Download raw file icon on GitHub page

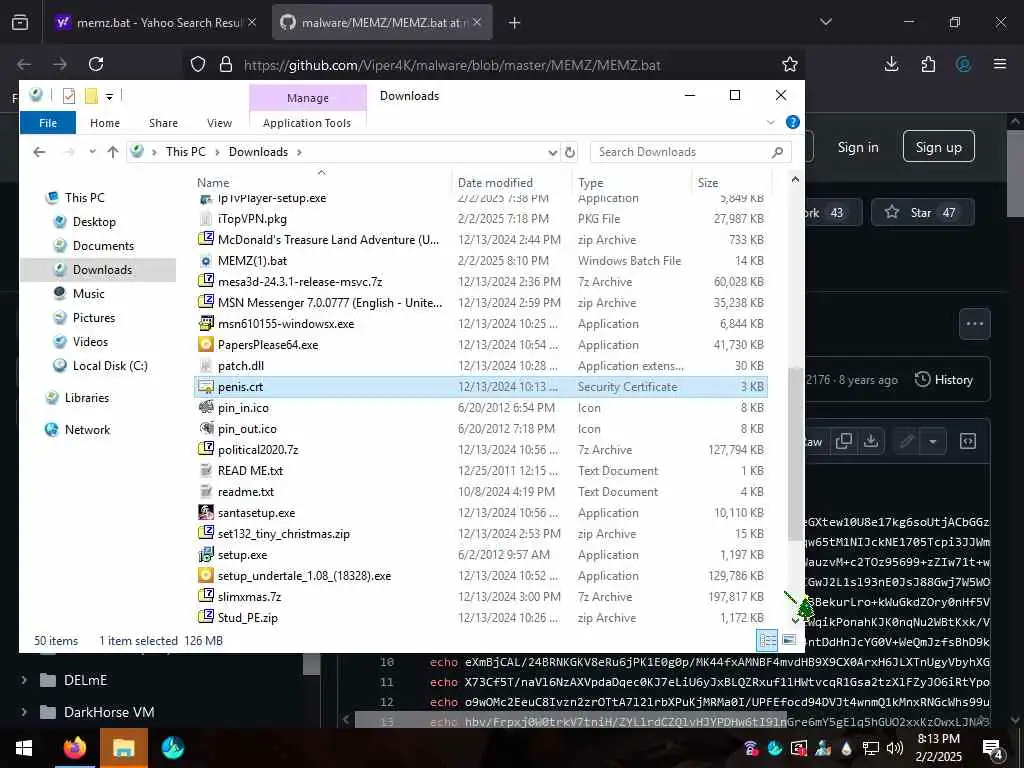tap(871, 441)
